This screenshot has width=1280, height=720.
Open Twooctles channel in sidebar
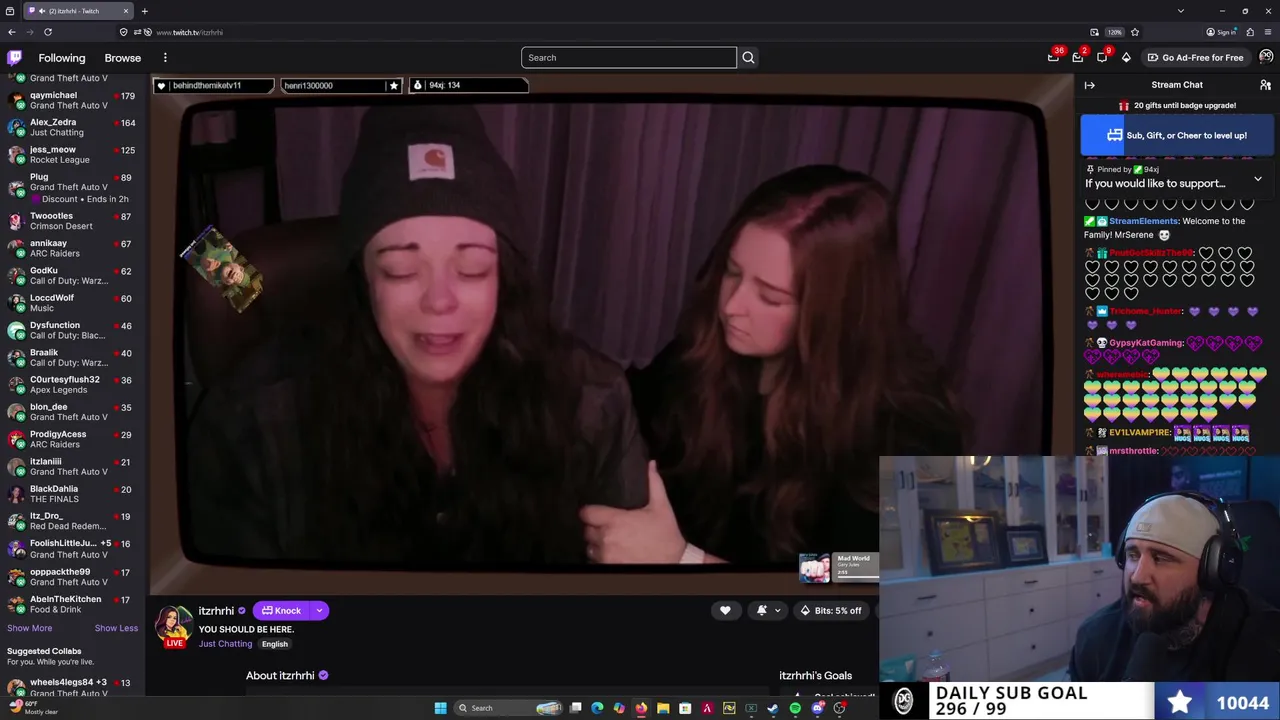point(70,220)
